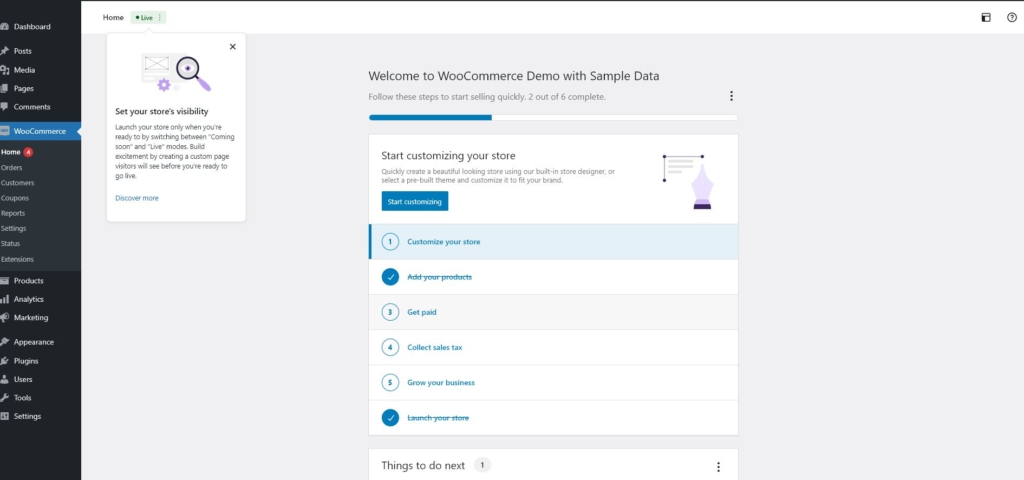Follow the Discover more link
Image resolution: width=1024 pixels, height=480 pixels.
[x=136, y=198]
